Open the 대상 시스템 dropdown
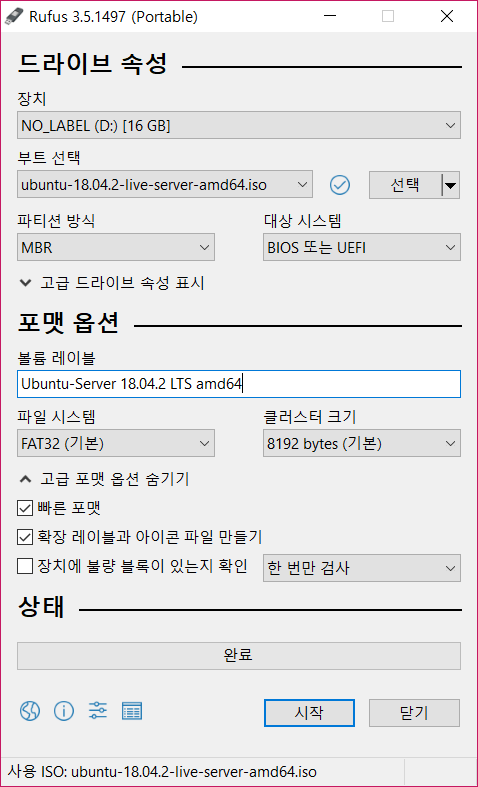Viewport: 478px width, 787px height. [362, 247]
